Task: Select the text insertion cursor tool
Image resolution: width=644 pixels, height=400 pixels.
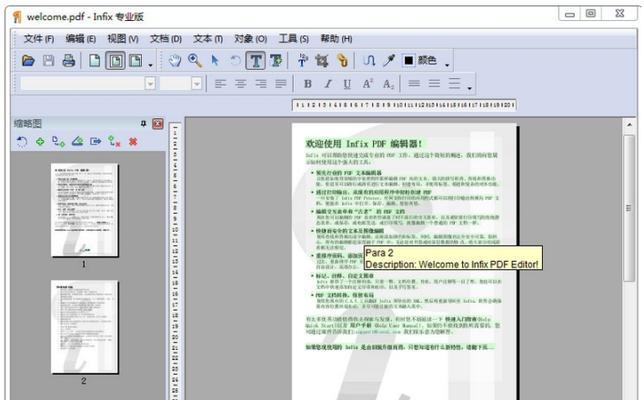Action: (303, 61)
